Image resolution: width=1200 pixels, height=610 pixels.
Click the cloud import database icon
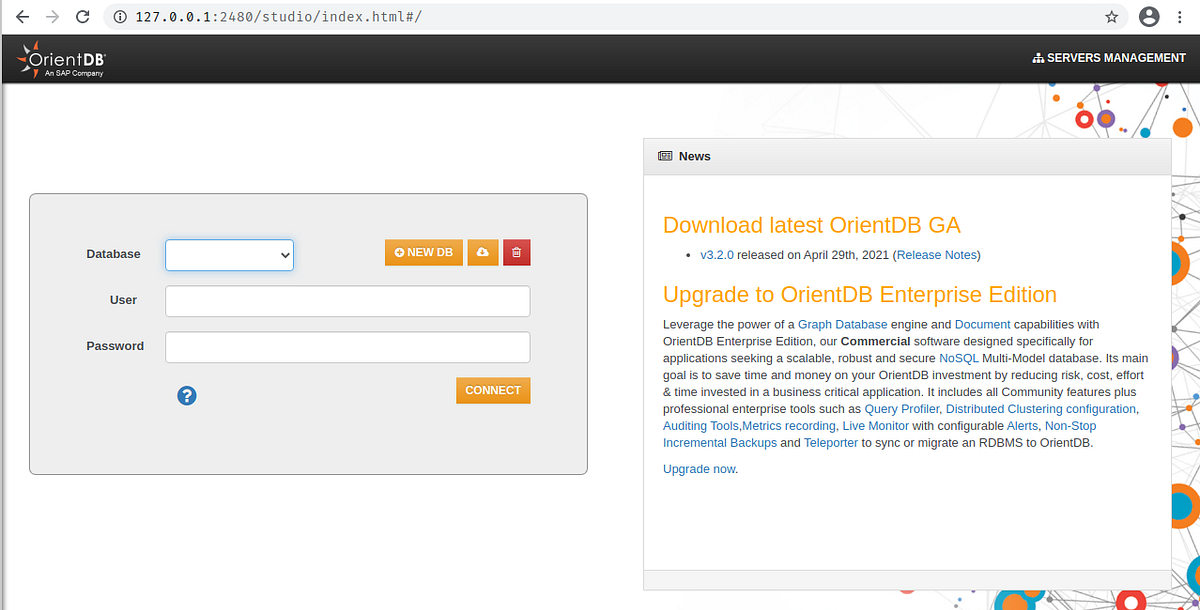click(482, 253)
